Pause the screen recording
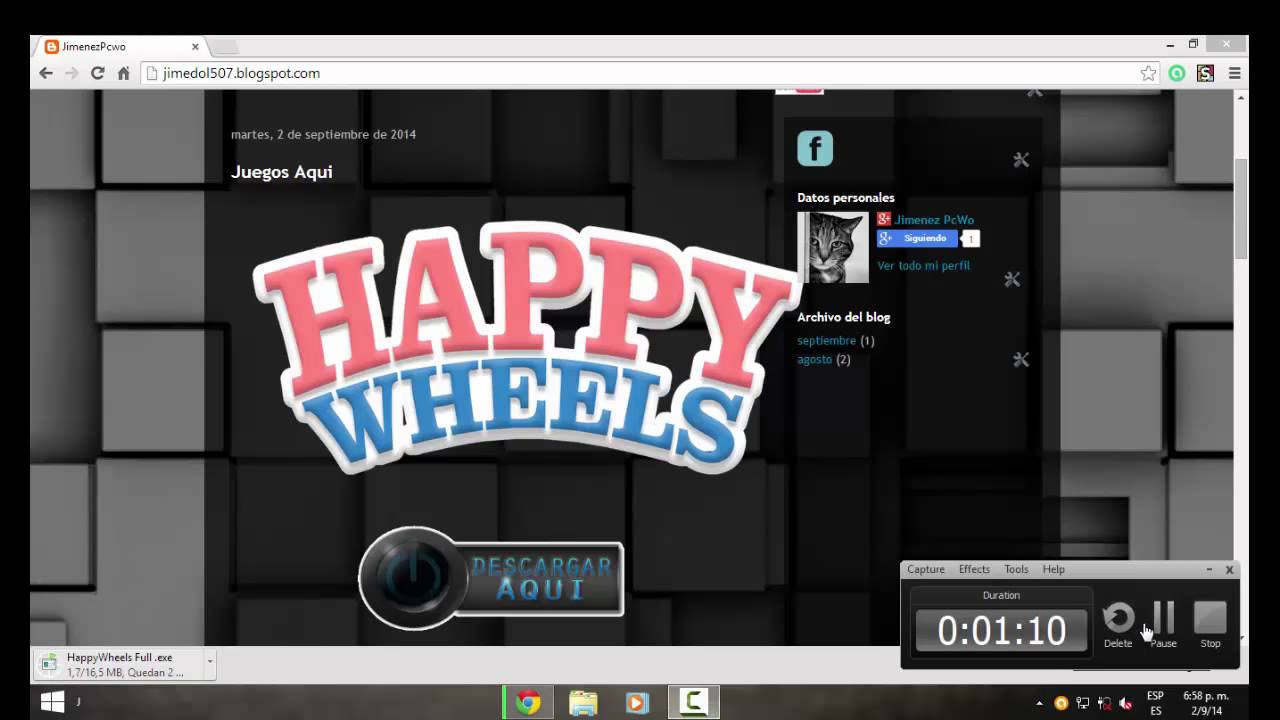This screenshot has height=720, width=1280. tap(1163, 625)
